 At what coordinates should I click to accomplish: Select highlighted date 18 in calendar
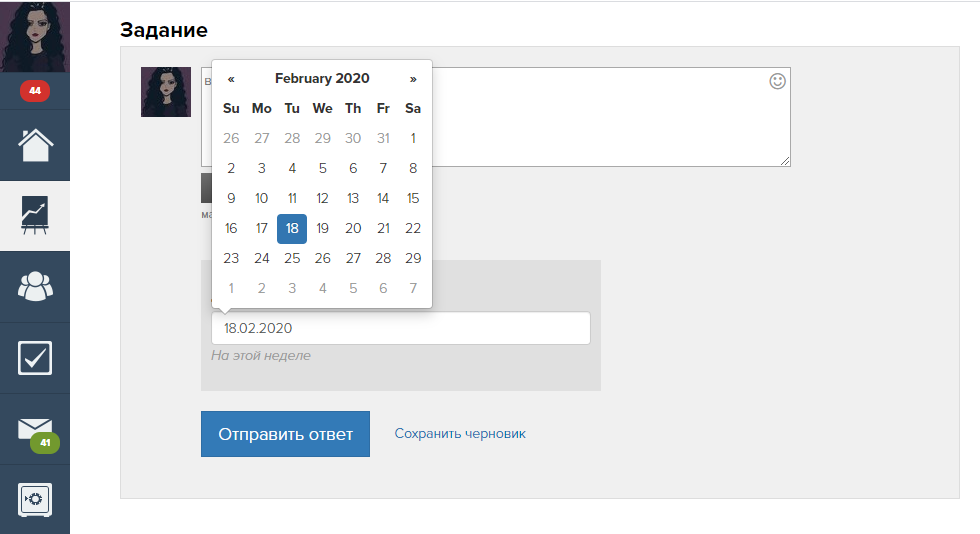coord(292,228)
